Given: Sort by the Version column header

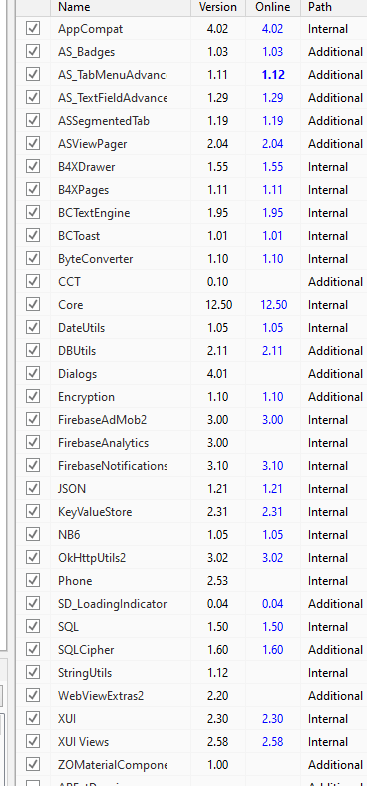Looking at the screenshot, I should click(x=218, y=7).
